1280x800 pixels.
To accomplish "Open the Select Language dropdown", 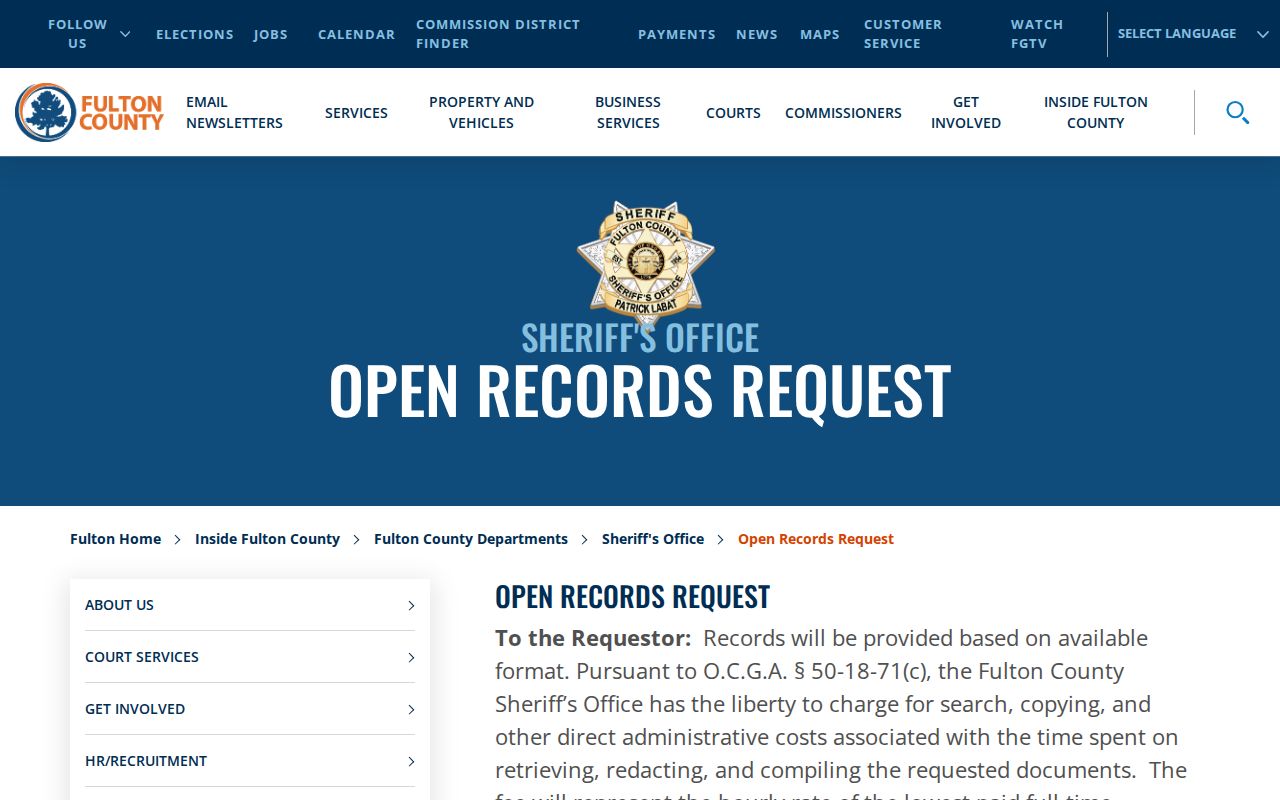I will [x=1193, y=34].
